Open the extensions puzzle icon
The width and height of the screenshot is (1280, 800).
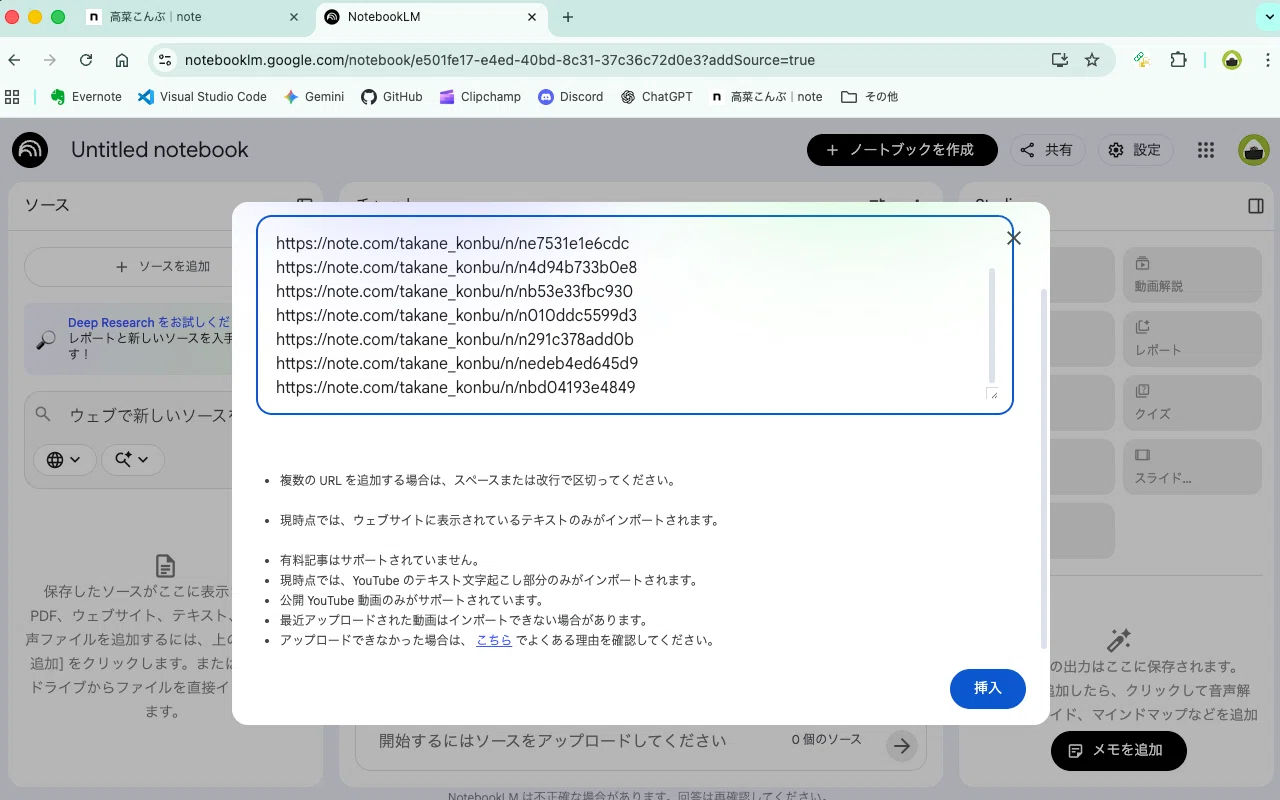click(1178, 60)
